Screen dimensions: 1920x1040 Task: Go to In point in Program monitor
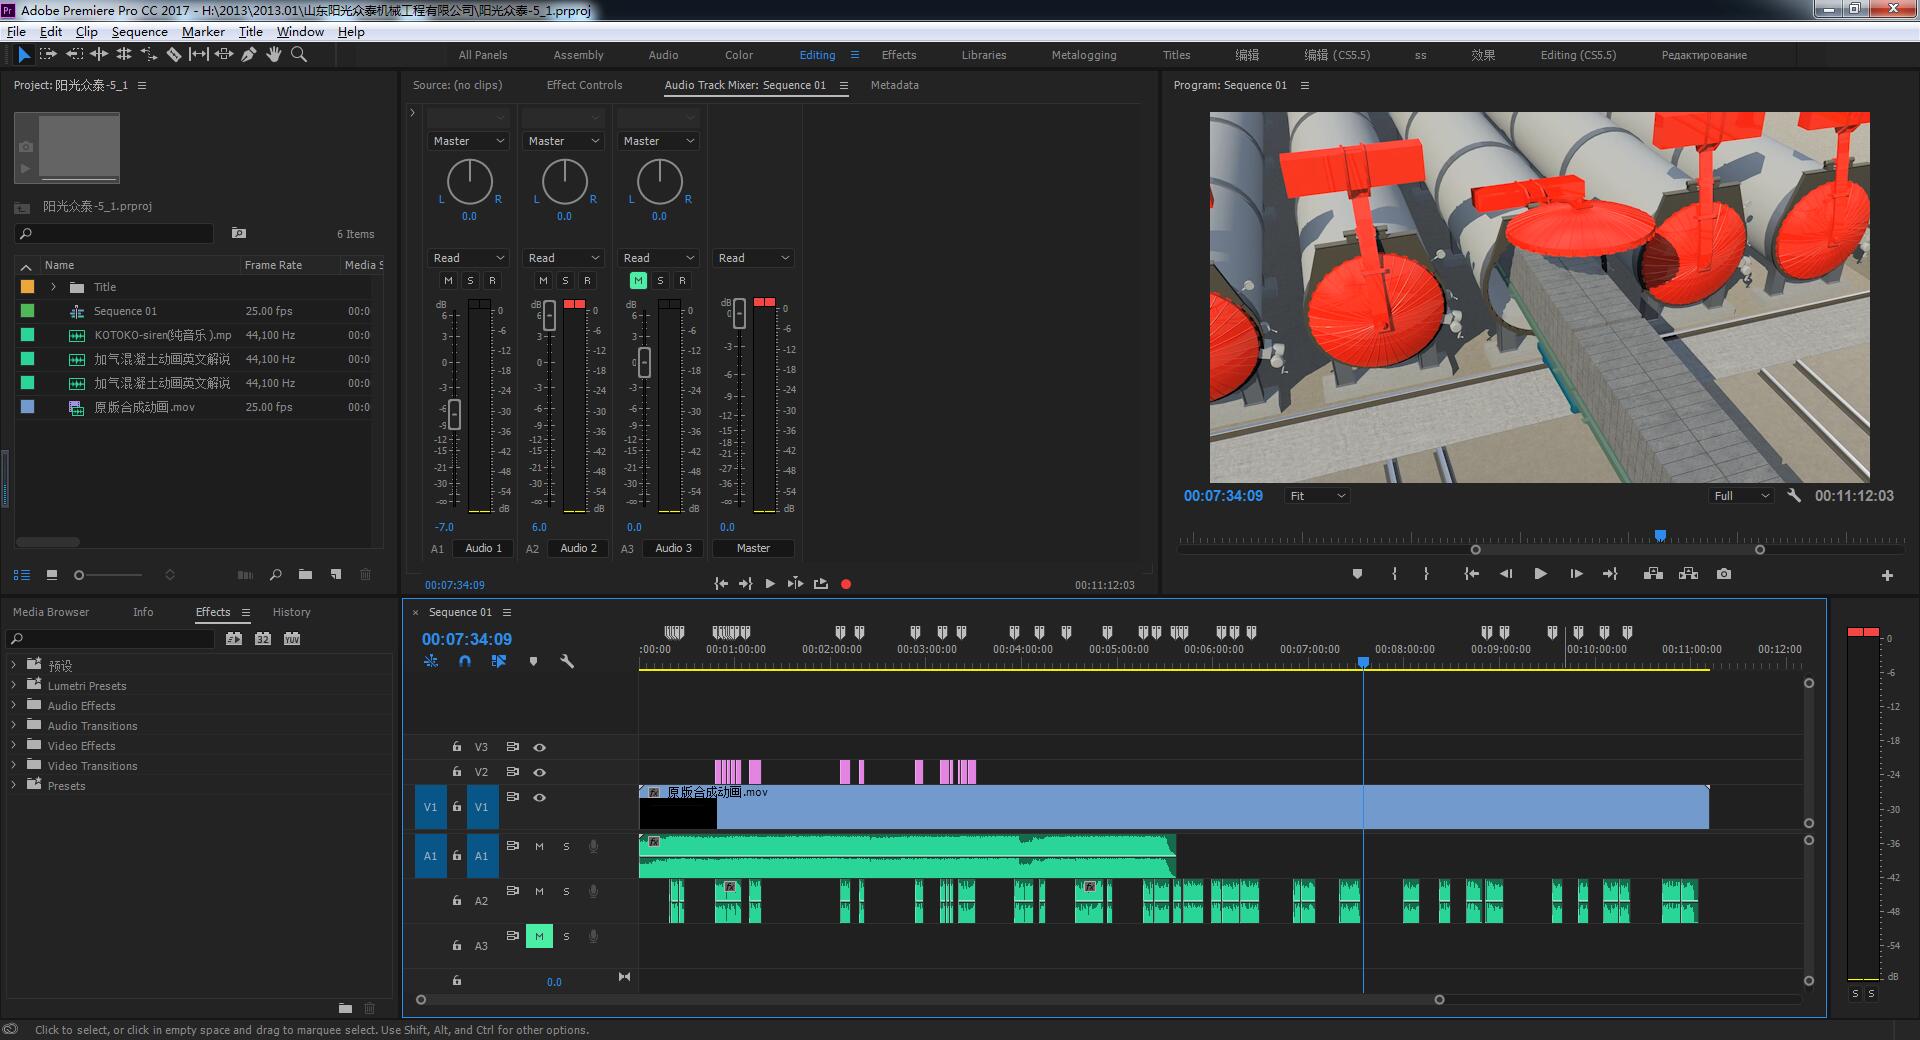[1471, 574]
